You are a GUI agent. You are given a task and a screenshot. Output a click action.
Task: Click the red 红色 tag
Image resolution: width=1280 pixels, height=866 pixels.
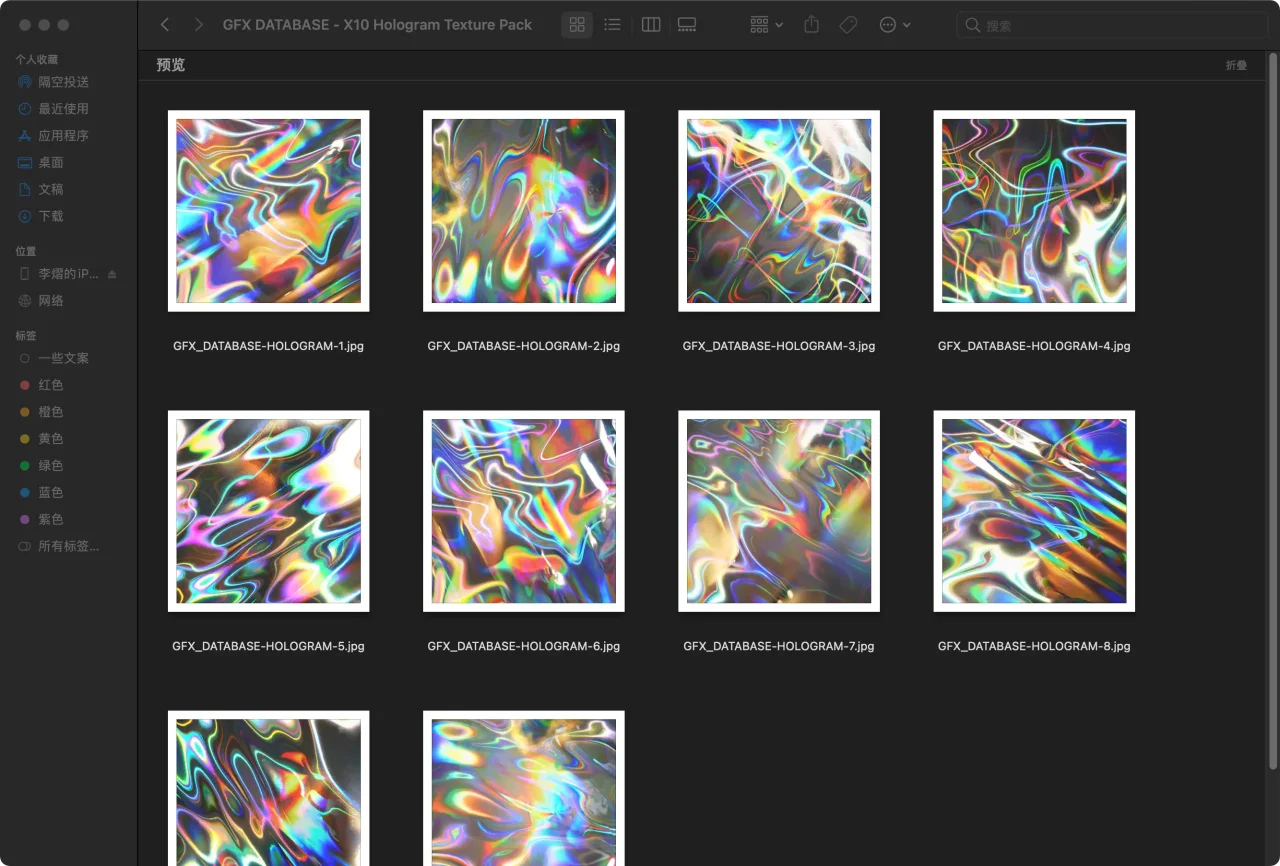[50, 385]
